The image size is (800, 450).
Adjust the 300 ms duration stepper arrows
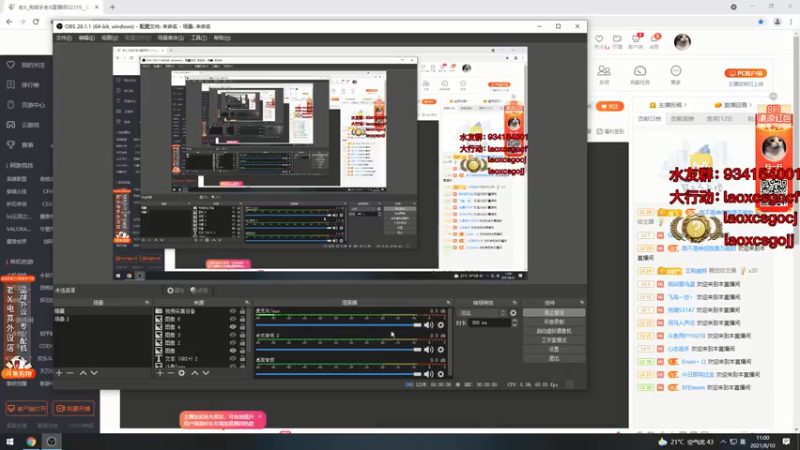514,323
